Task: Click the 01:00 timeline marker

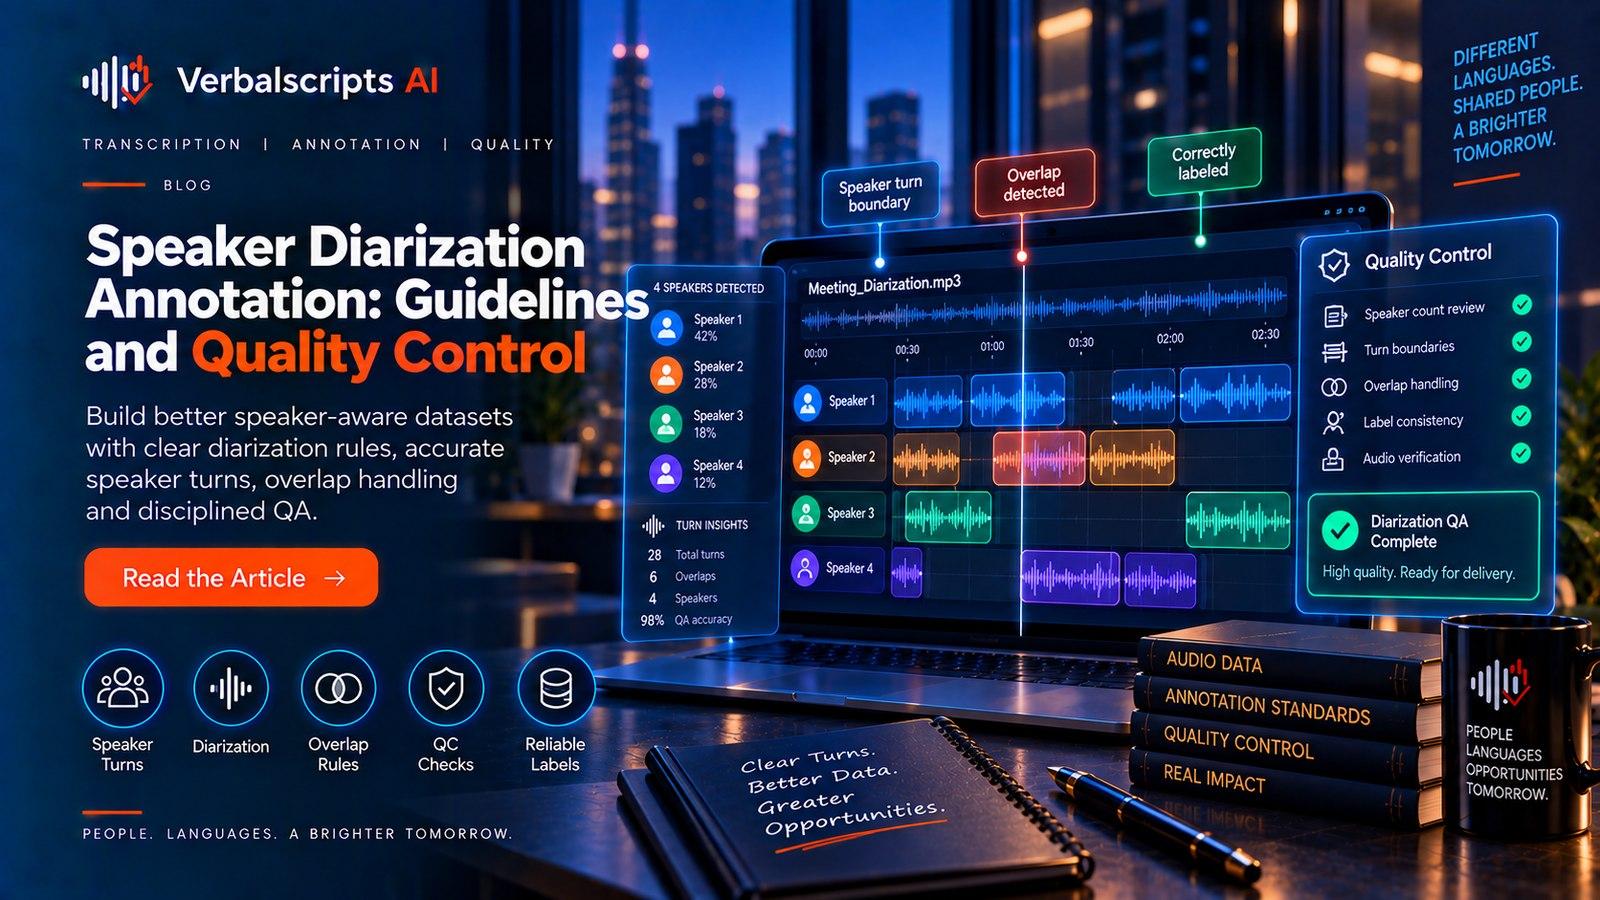Action: 992,347
